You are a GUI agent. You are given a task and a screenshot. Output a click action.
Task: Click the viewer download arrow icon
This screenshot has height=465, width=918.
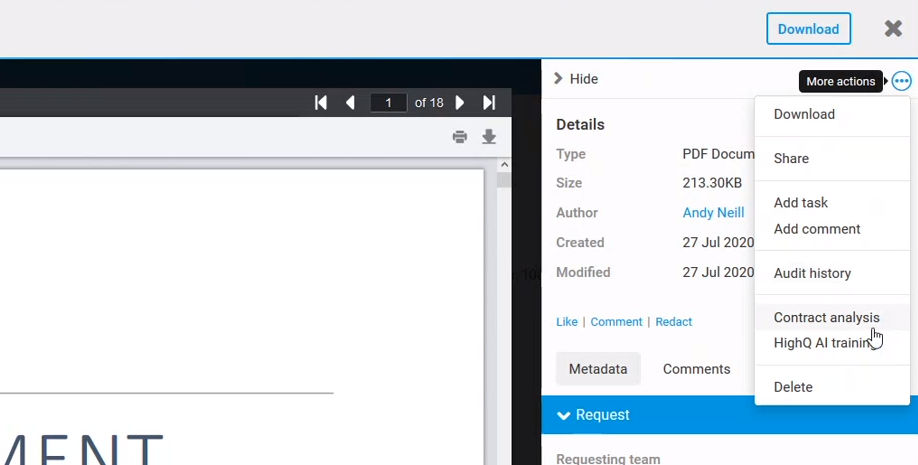pos(489,137)
